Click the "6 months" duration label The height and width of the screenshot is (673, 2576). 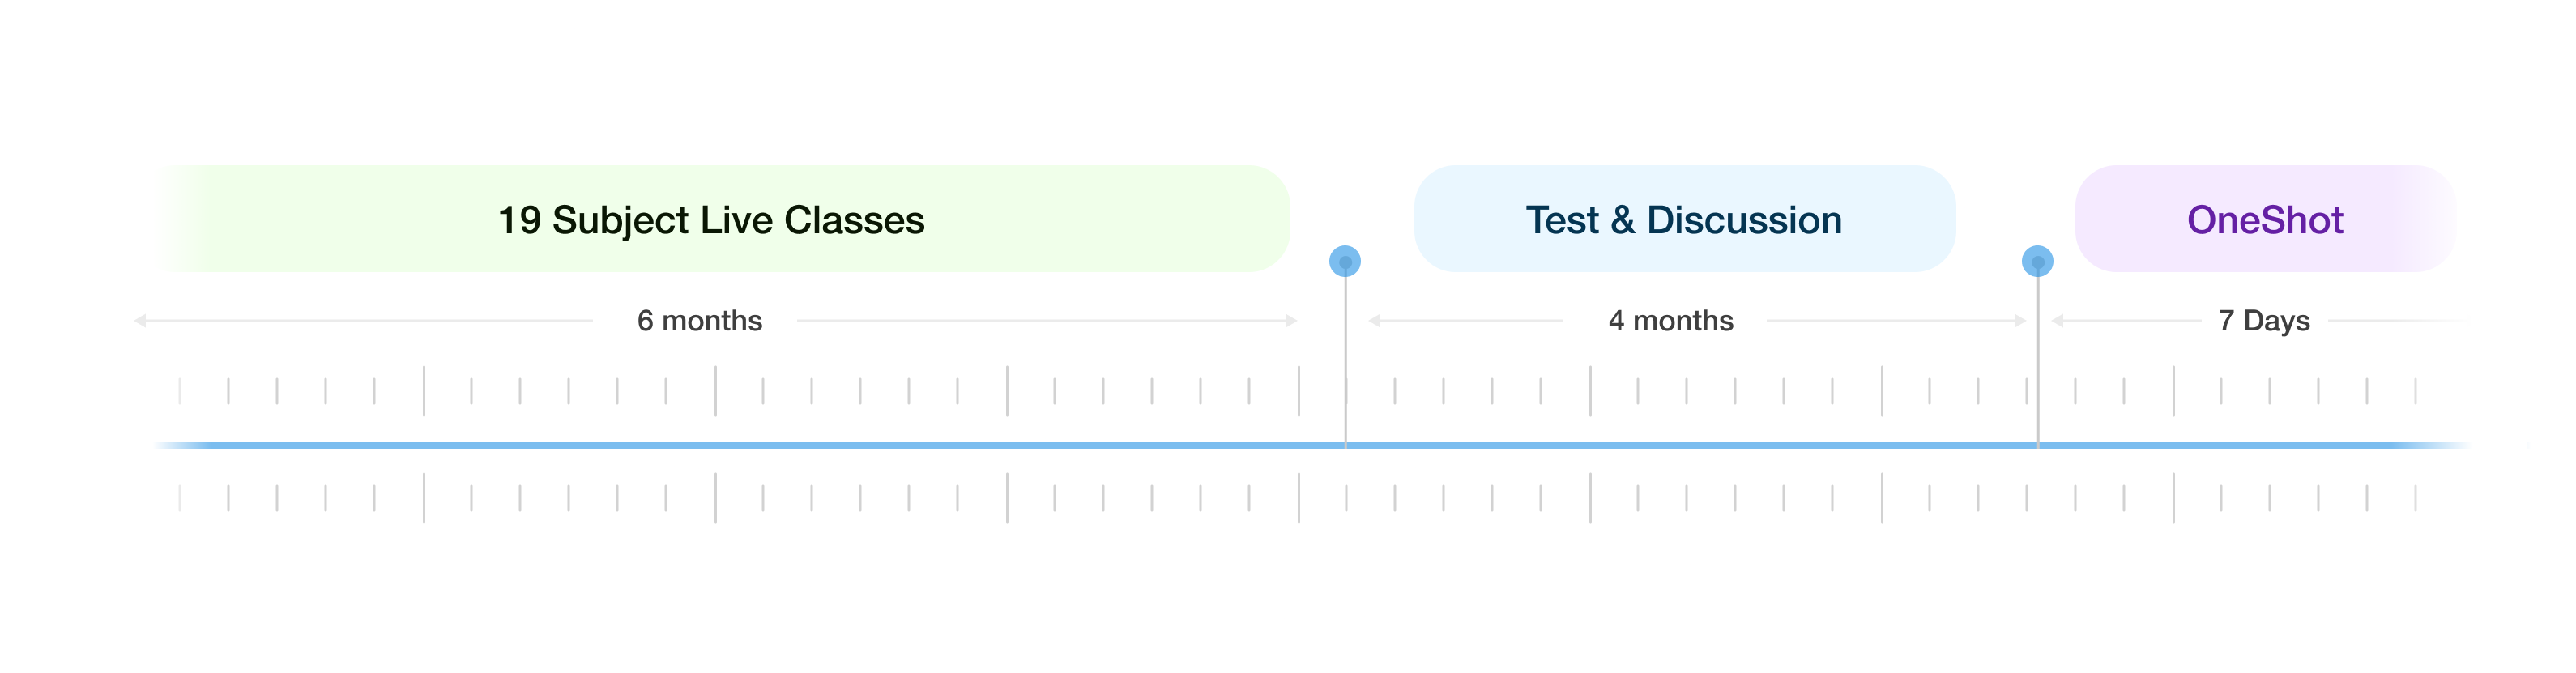pos(699,321)
